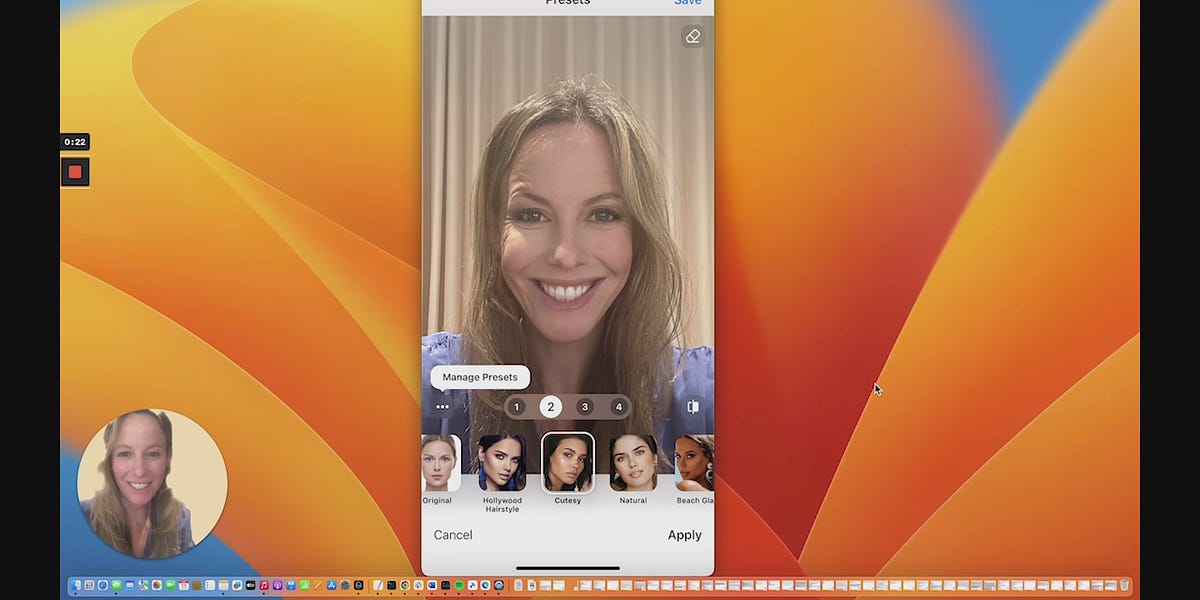
Task: Cancel out of the Presets editor
Action: (452, 535)
